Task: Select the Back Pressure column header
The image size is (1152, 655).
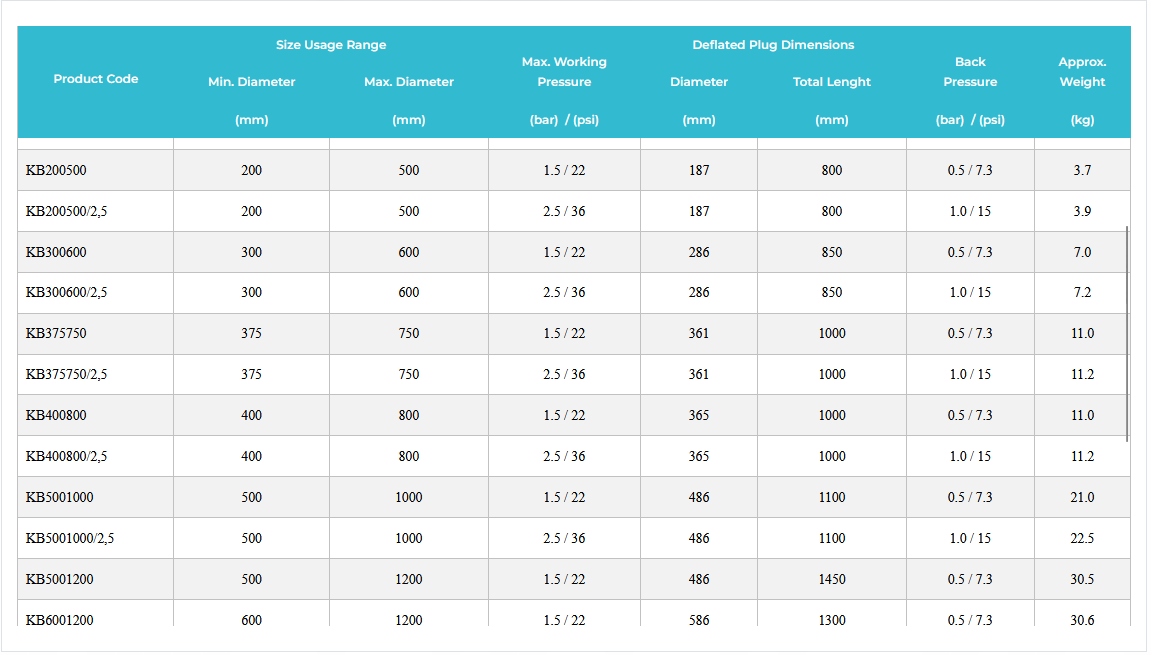Action: (970, 72)
